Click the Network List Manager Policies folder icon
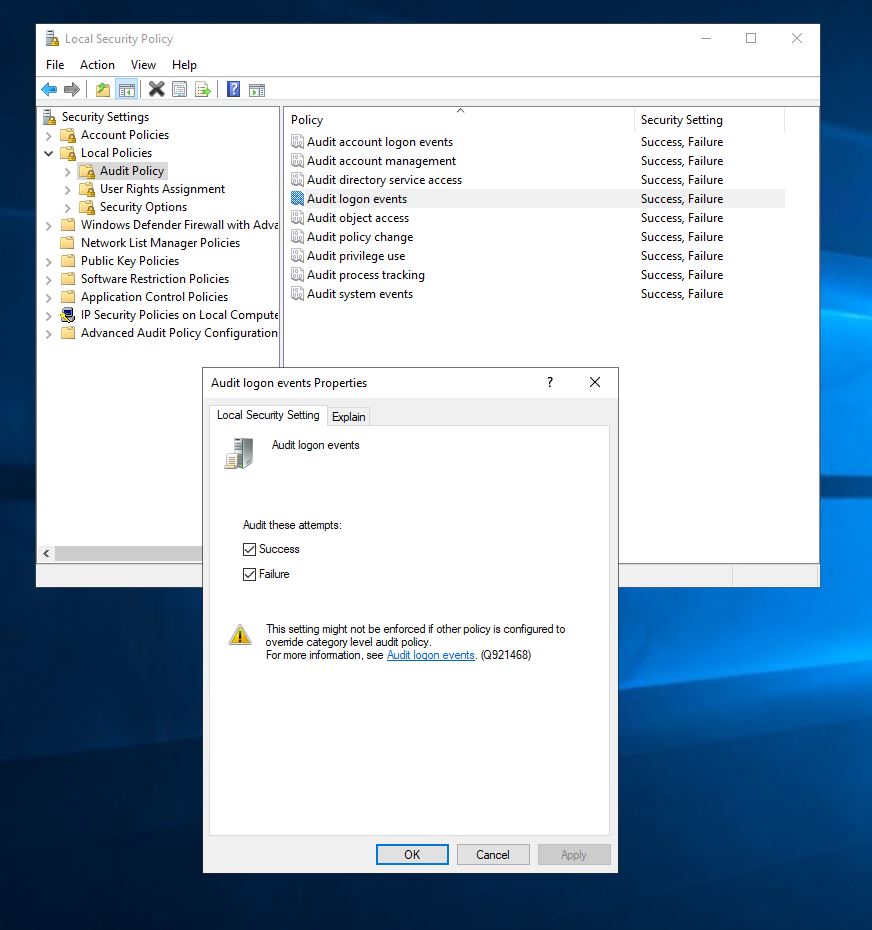Viewport: 872px width, 930px height. tap(68, 243)
